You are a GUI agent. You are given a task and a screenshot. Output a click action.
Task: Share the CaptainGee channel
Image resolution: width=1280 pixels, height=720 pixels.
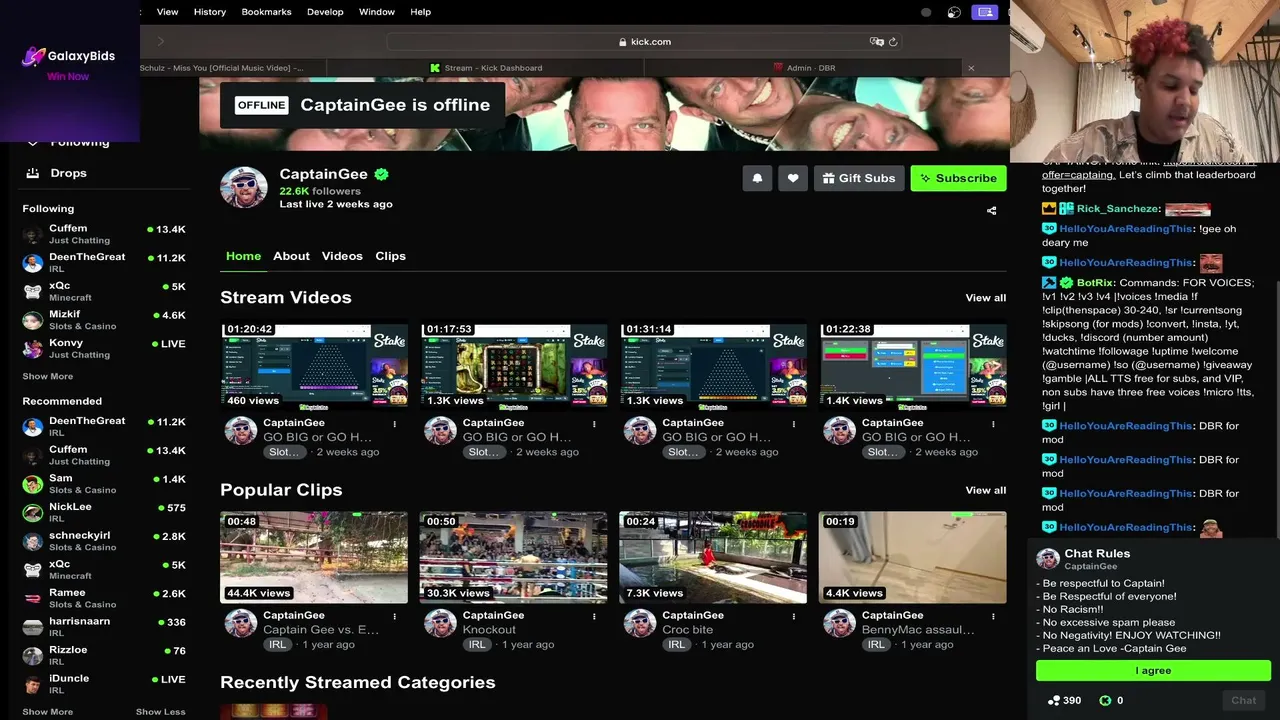pyautogui.click(x=991, y=211)
